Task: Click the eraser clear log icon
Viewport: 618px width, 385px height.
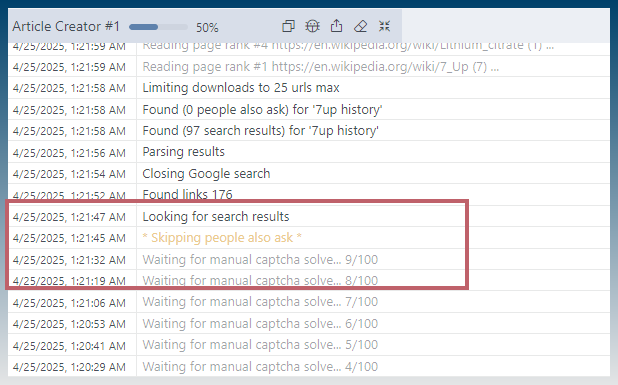Action: point(360,26)
